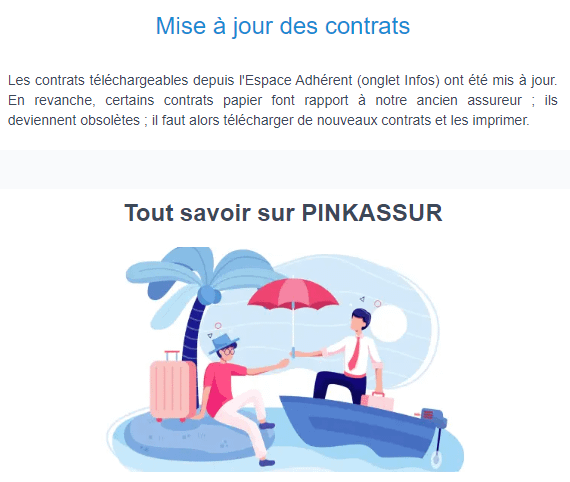Click the '(onglet Infos)' text
Image resolution: width=570 pixels, height=482 pixels.
point(398,80)
